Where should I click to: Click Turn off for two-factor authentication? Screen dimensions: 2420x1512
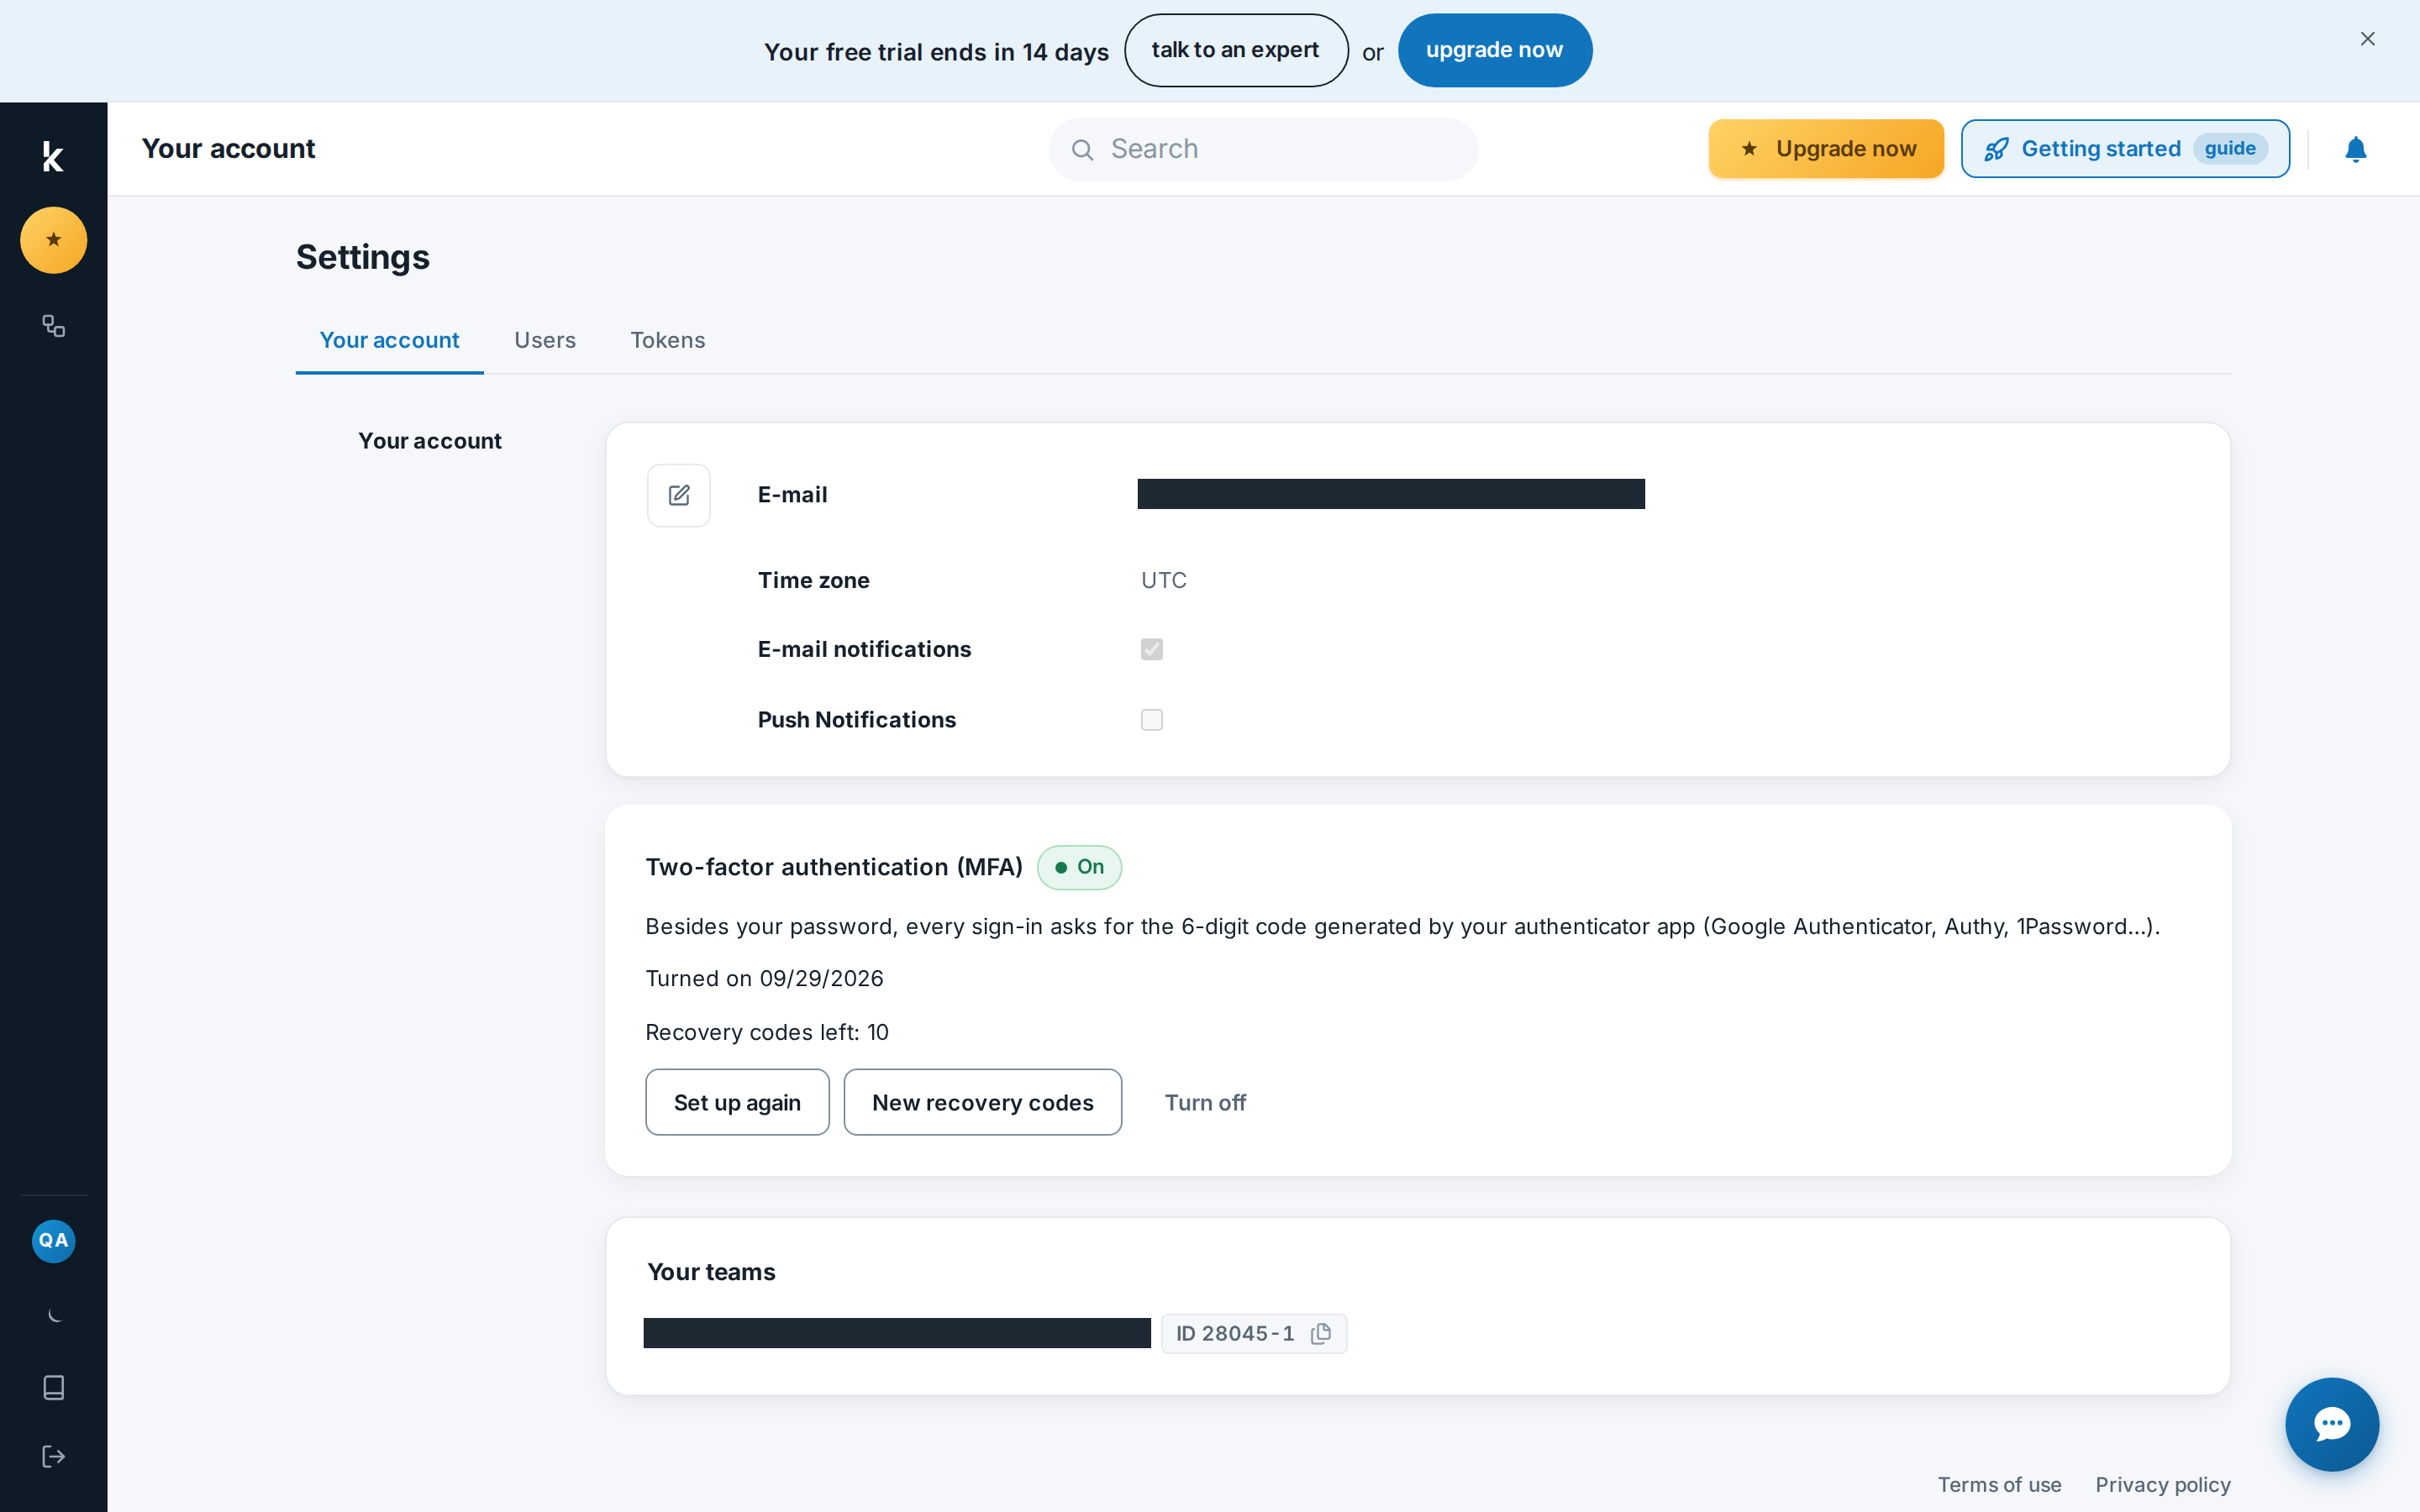point(1205,1102)
